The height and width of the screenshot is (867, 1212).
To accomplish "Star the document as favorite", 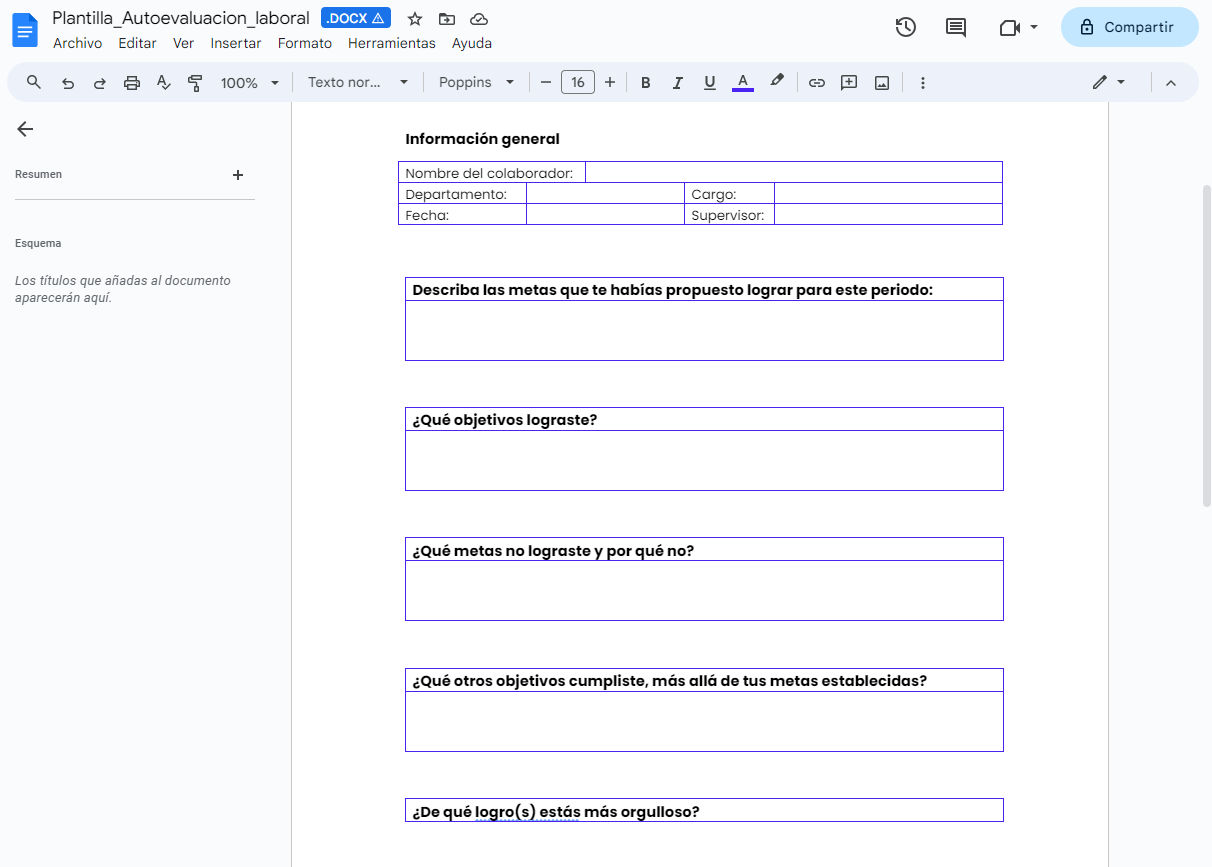I will 415,19.
